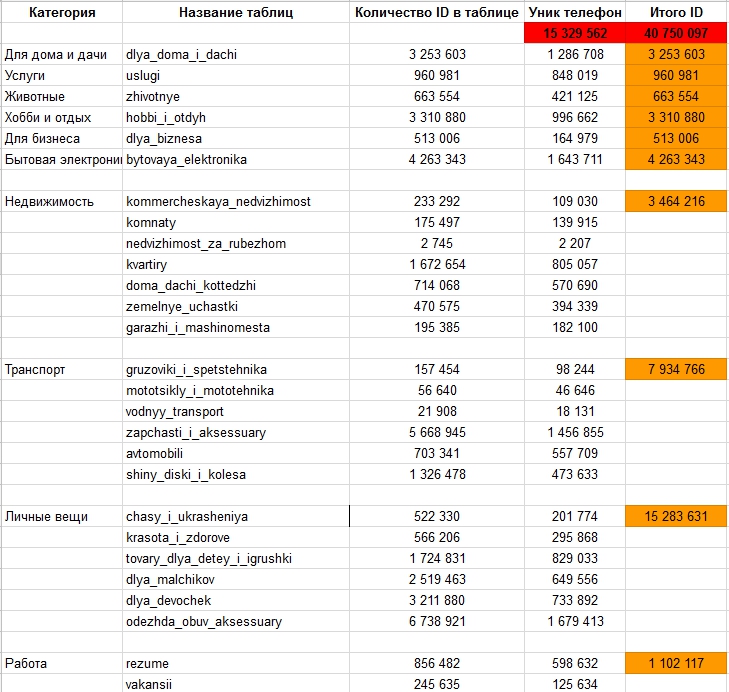This screenshot has width=729, height=692.
Task: Select the Бытовая электроника category cell
Action: (x=62, y=159)
